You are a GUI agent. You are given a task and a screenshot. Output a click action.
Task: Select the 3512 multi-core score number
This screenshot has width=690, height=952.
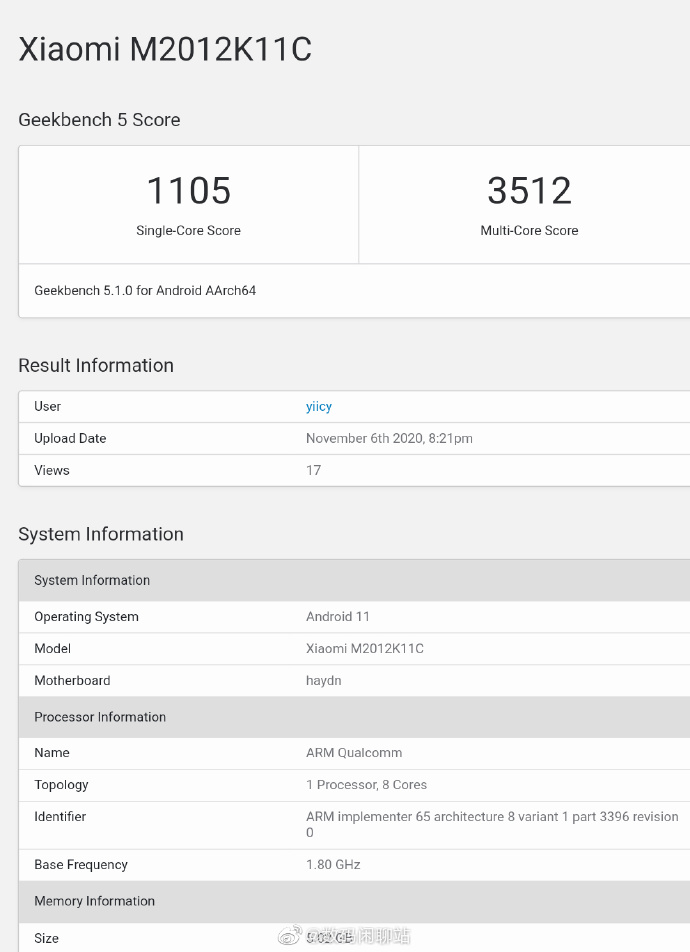pos(529,190)
